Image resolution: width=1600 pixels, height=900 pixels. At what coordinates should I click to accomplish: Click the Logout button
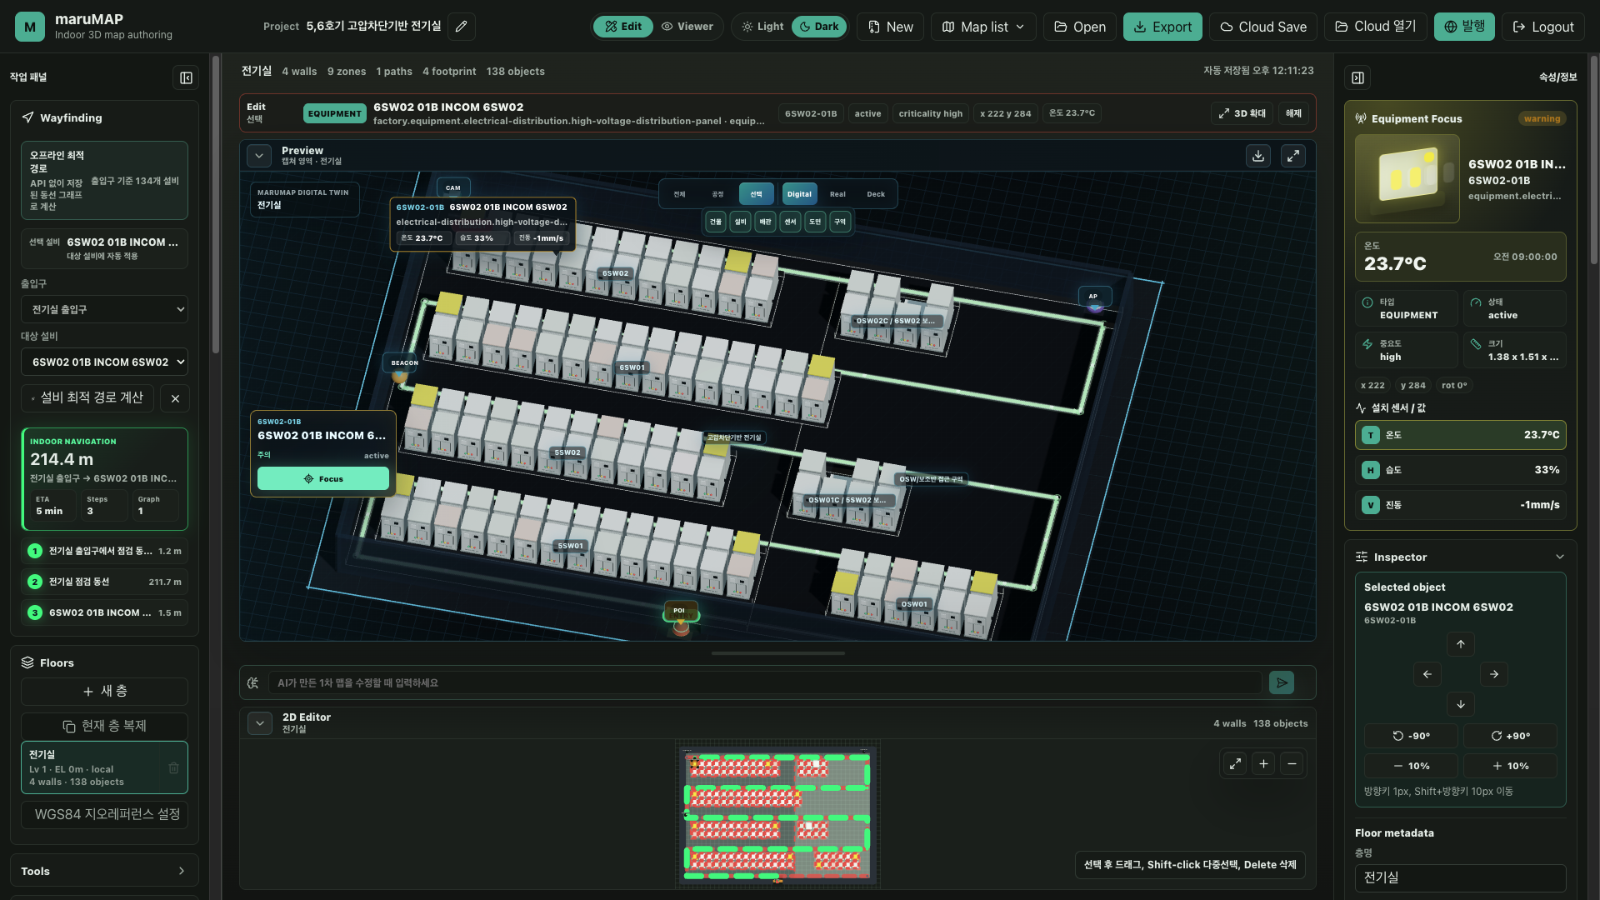click(1543, 27)
